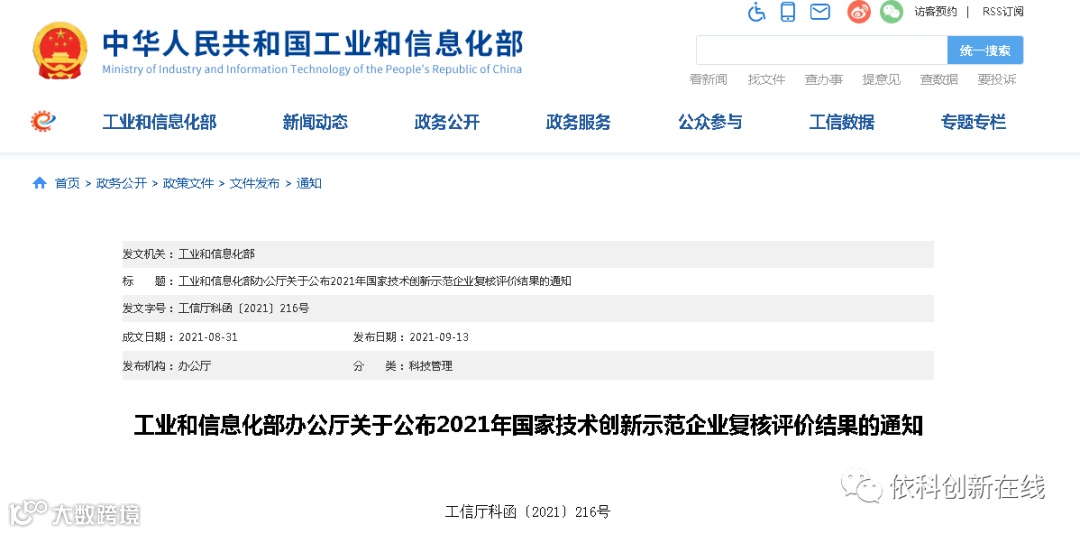Viewport: 1080px width, 534px height.
Task: Click the gear logo beside navigation menu
Action: click(43, 122)
